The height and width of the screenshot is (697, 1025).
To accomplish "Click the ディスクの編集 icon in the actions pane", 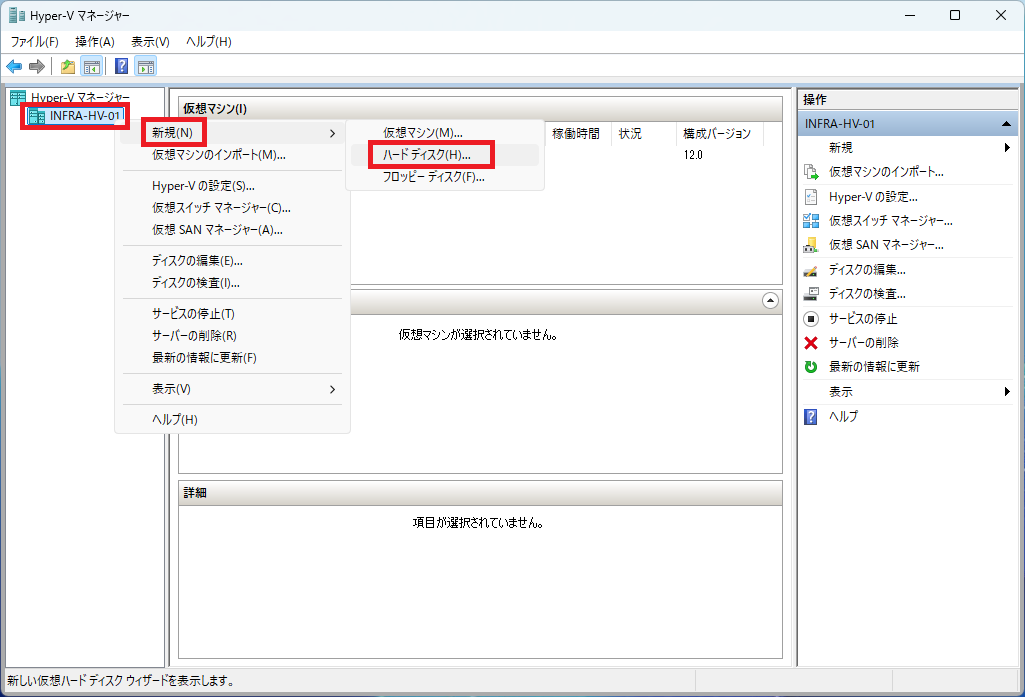I will point(811,270).
